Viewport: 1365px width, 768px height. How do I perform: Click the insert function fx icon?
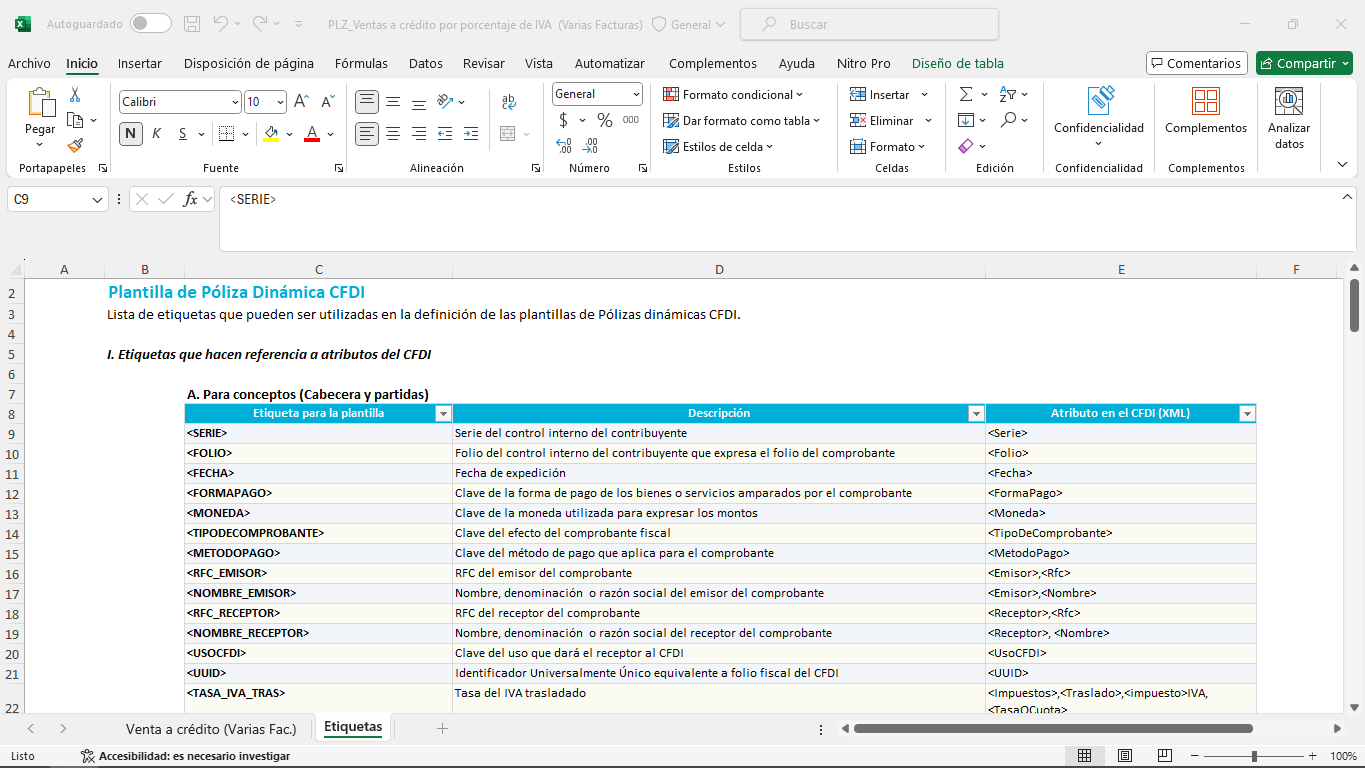point(190,199)
